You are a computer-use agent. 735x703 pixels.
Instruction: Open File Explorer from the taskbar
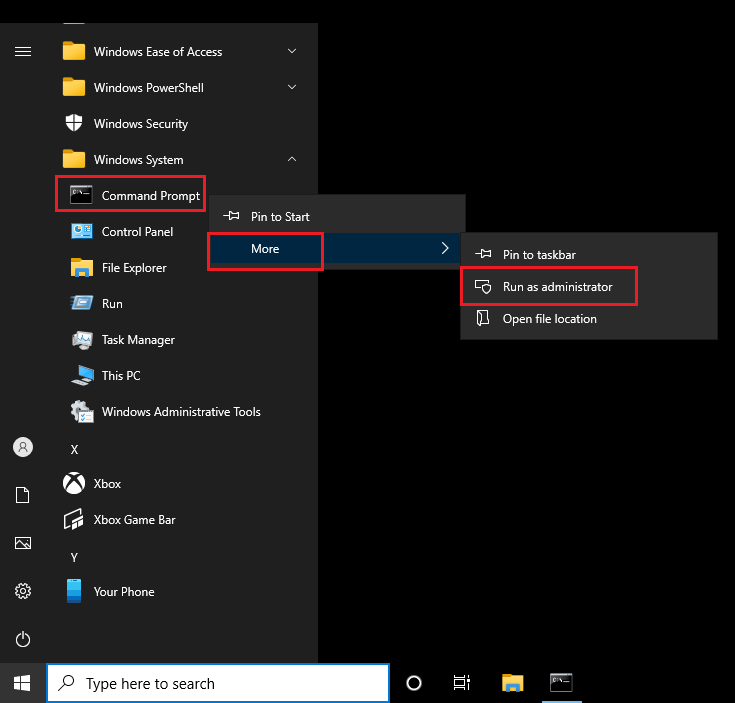(512, 683)
